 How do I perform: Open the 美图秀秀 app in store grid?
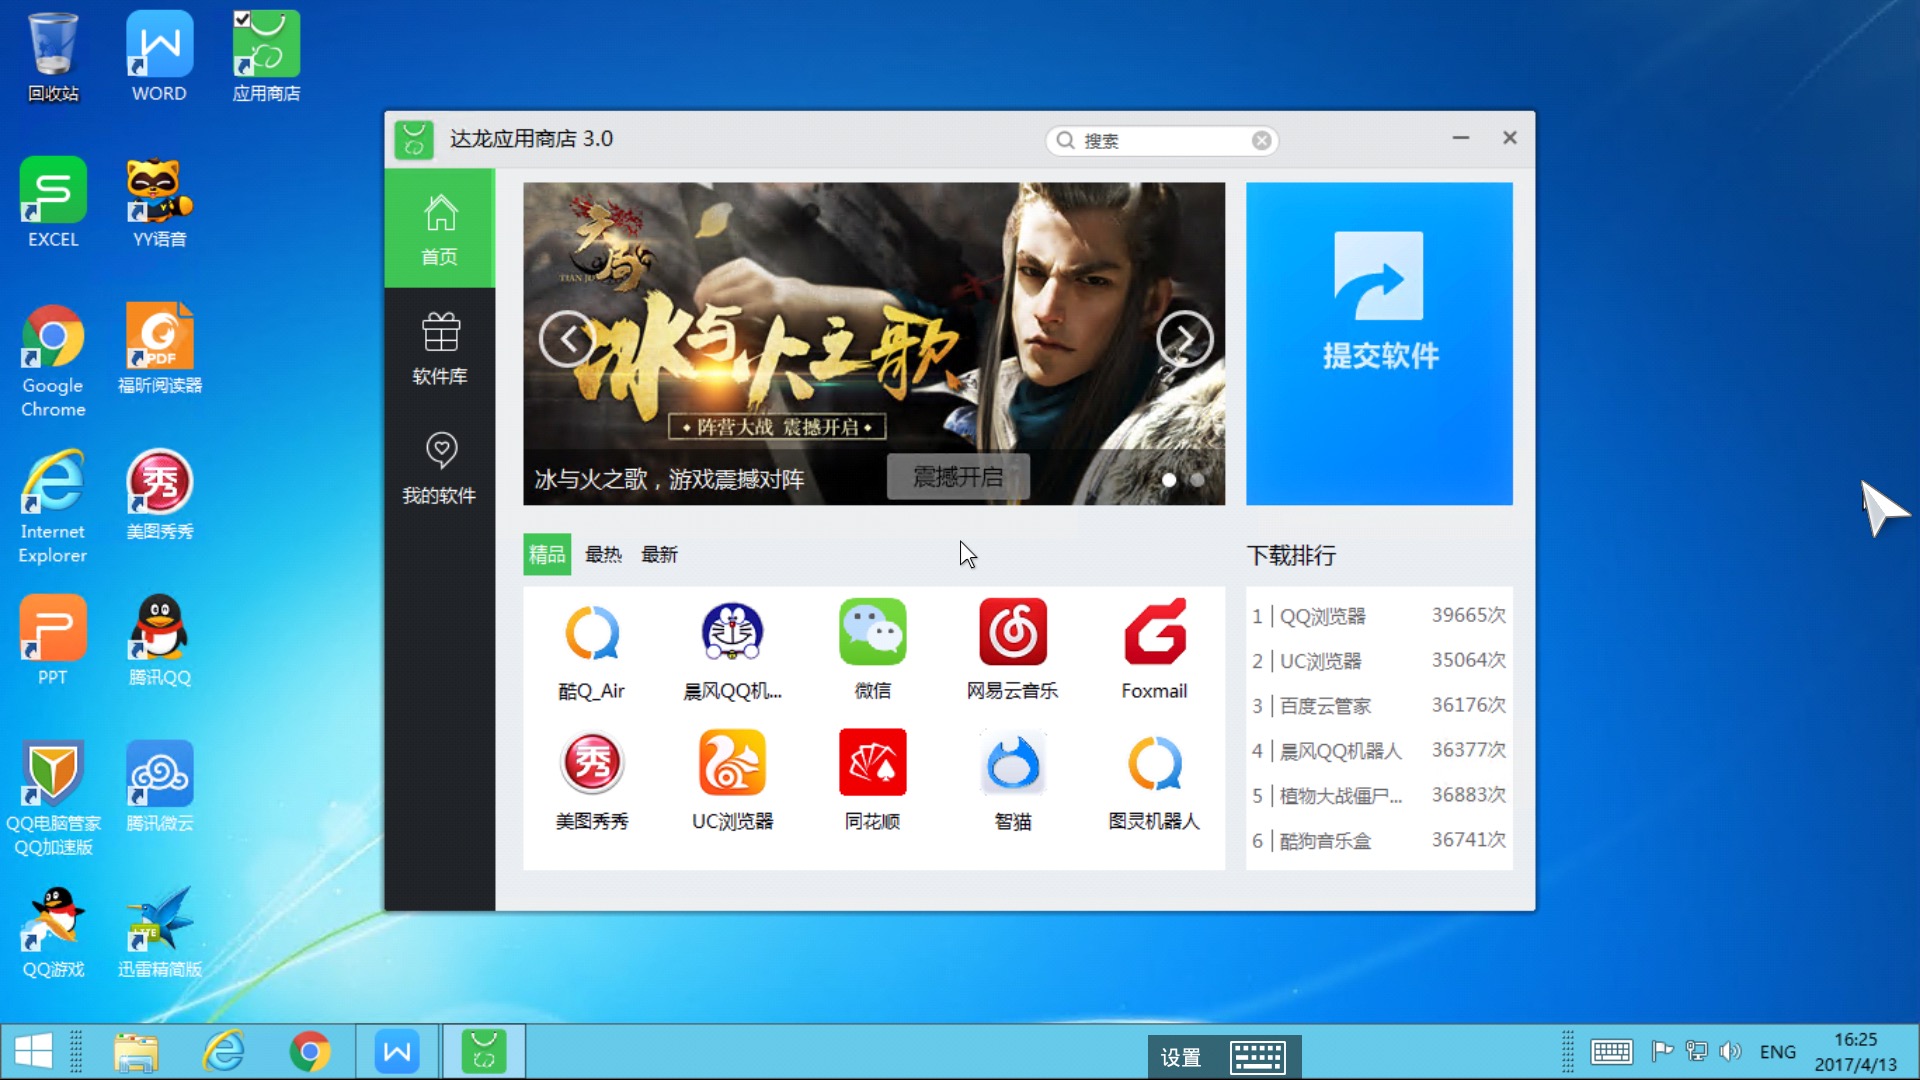(592, 763)
